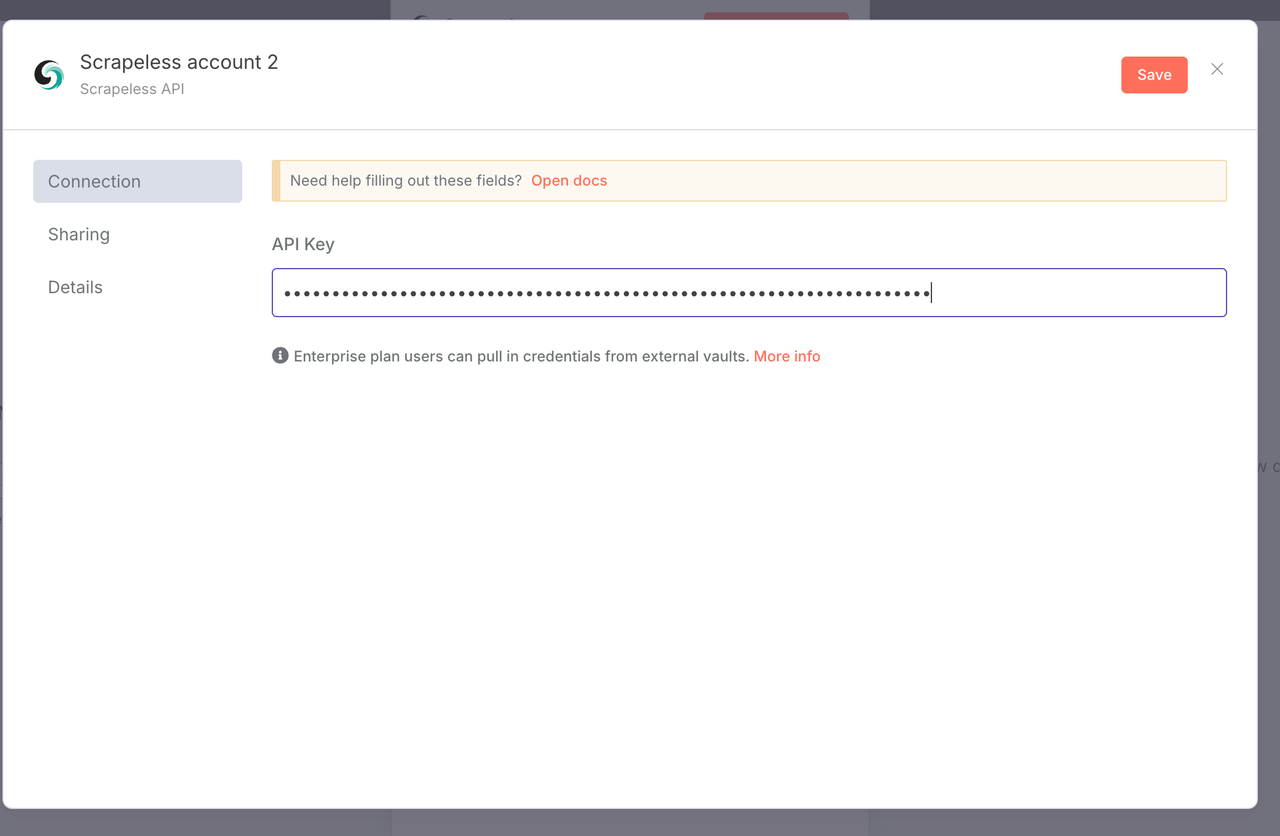Click the info circle icon beside Enterprise note

280,356
